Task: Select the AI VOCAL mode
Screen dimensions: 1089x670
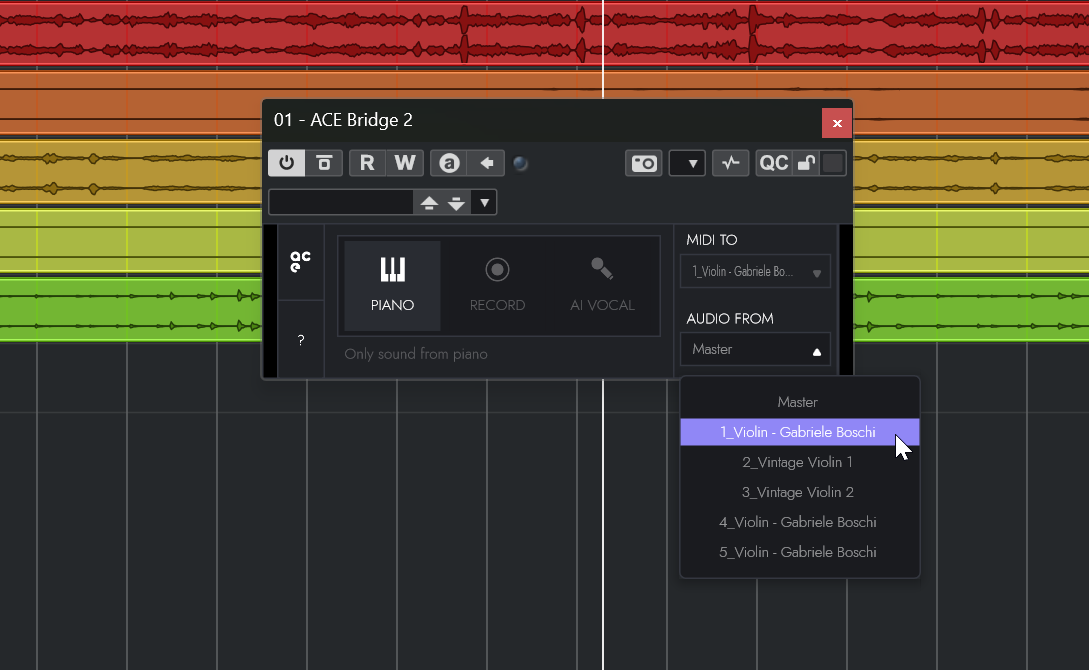Action: pos(602,285)
